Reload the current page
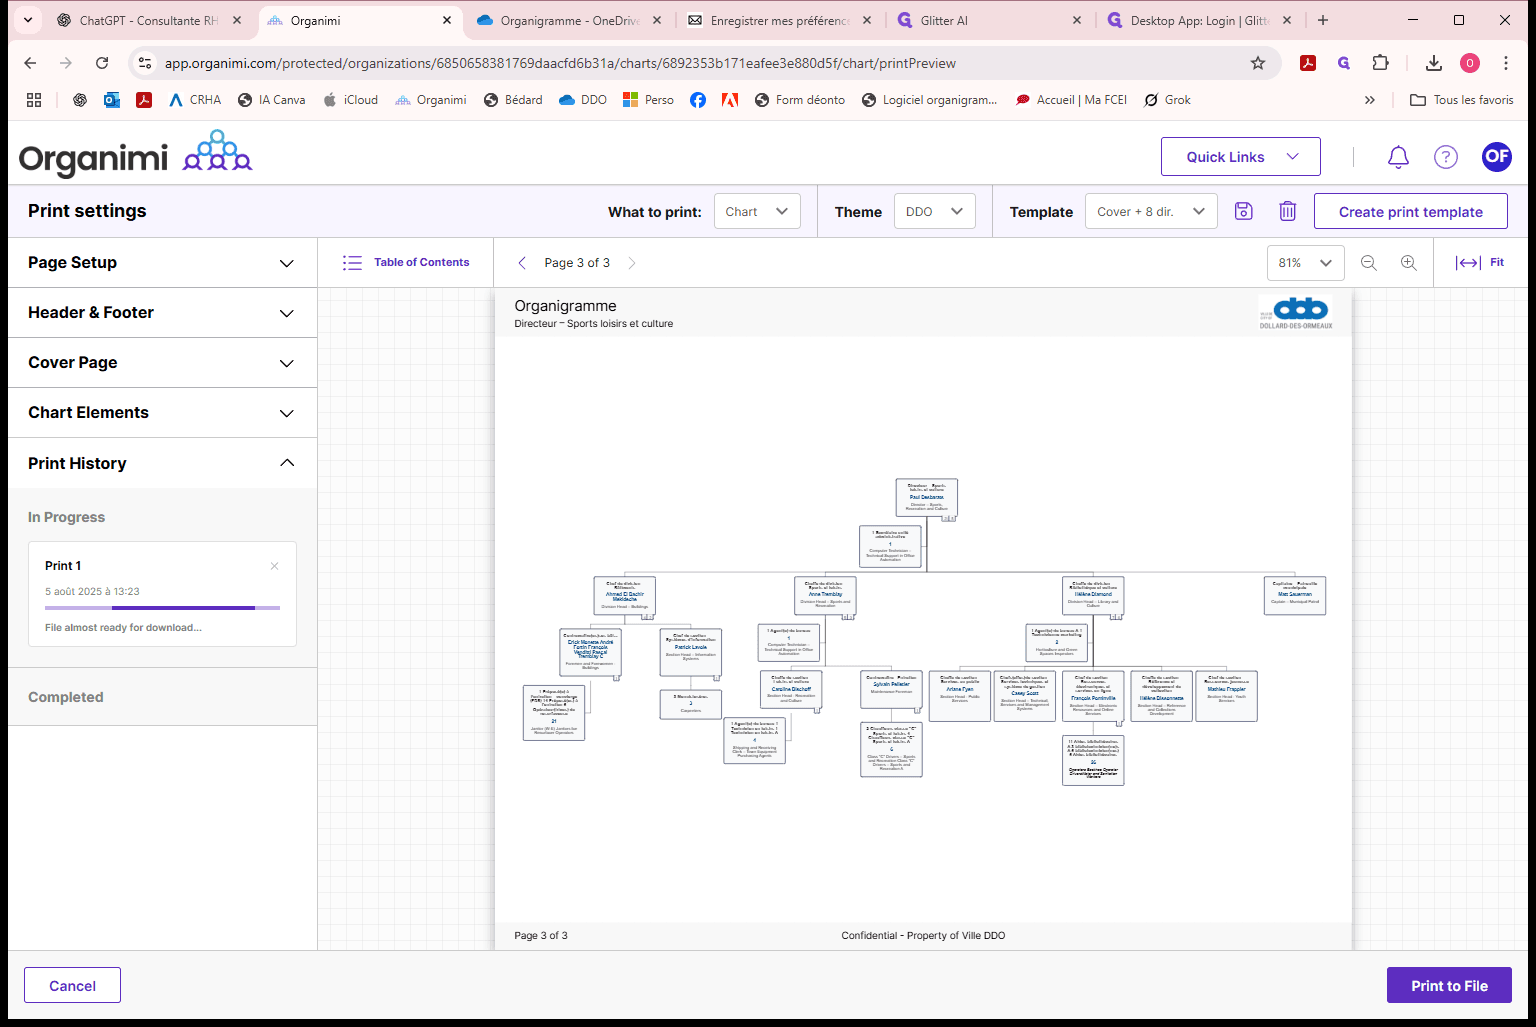This screenshot has height=1027, width=1536. (102, 63)
